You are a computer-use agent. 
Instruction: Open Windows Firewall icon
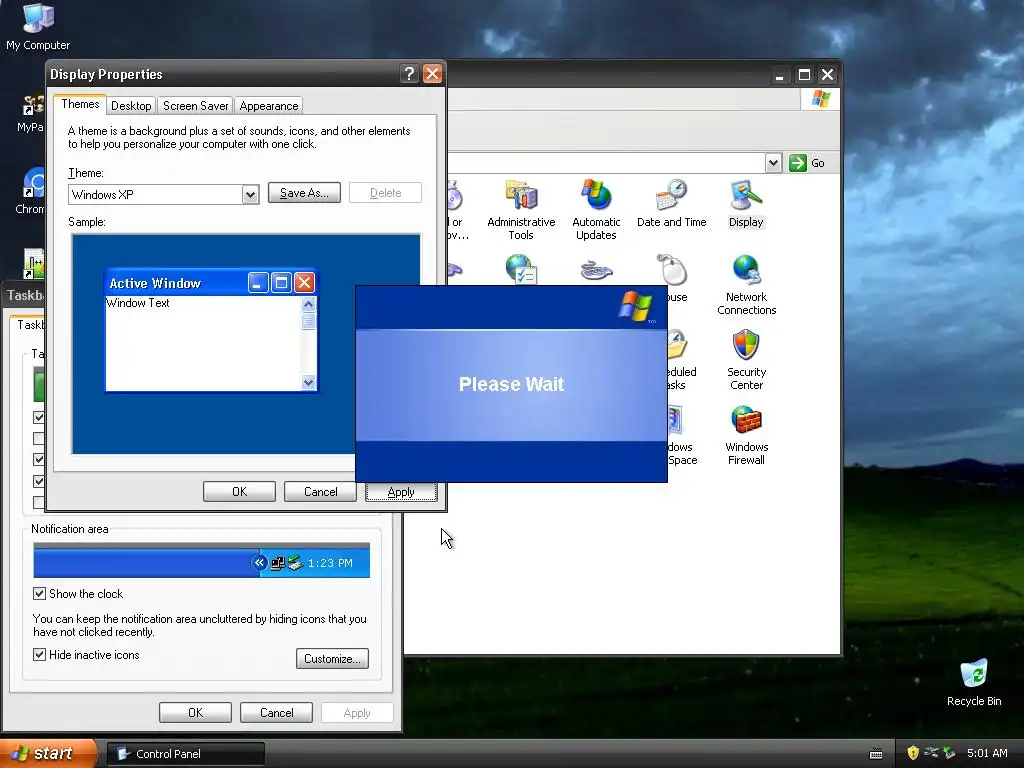pos(746,434)
